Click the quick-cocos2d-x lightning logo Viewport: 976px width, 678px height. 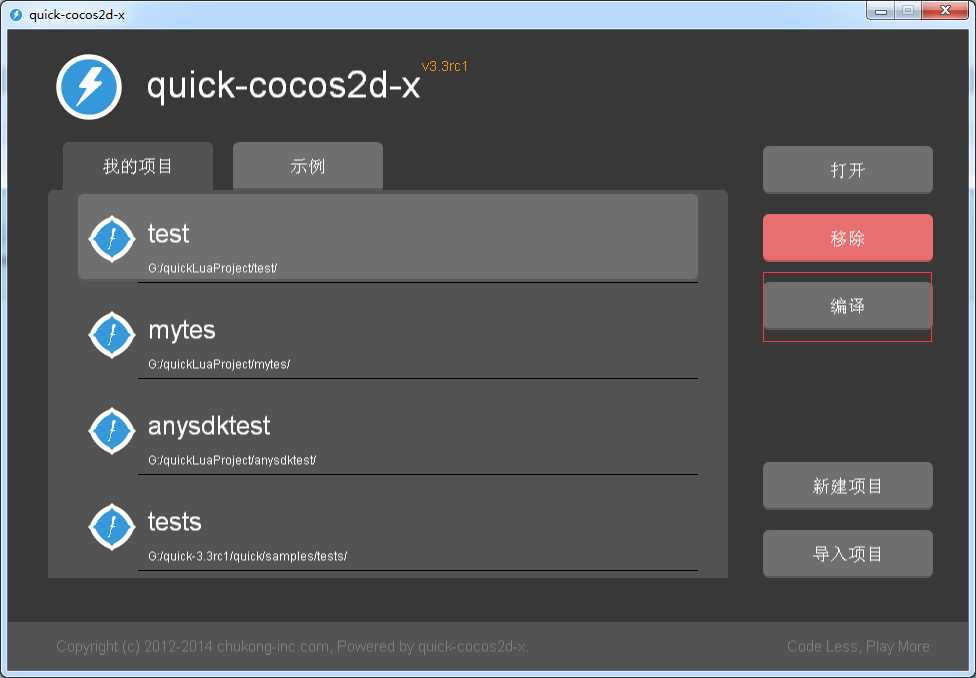89,87
